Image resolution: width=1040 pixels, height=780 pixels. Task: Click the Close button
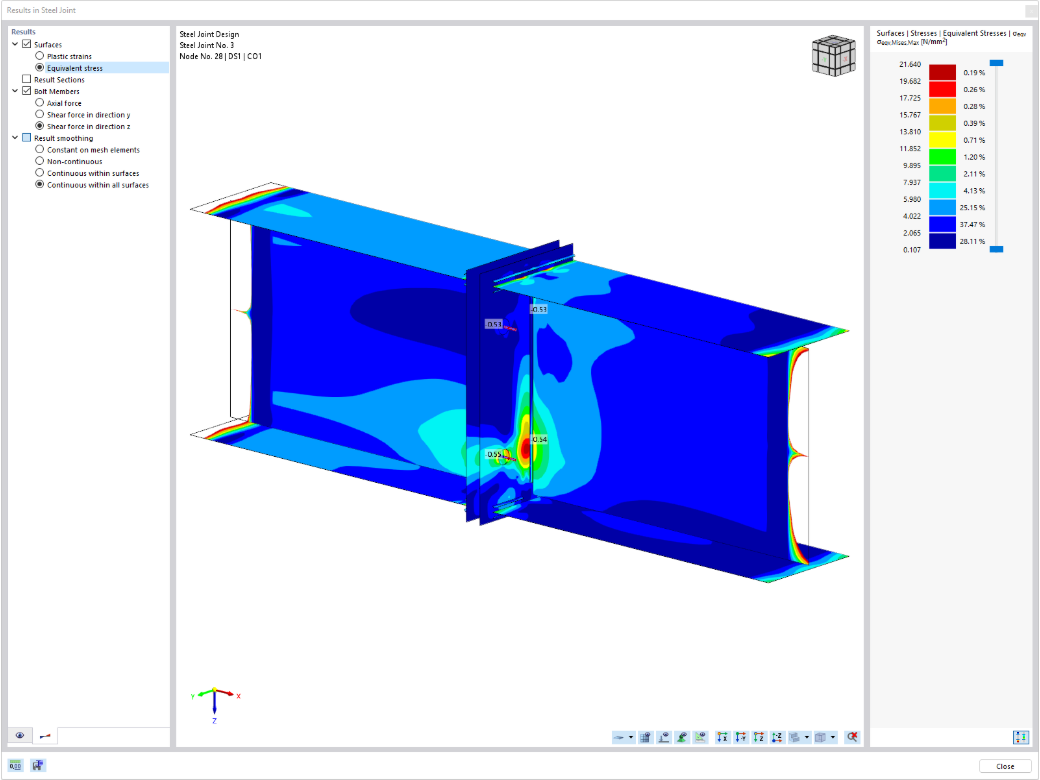coord(1005,766)
